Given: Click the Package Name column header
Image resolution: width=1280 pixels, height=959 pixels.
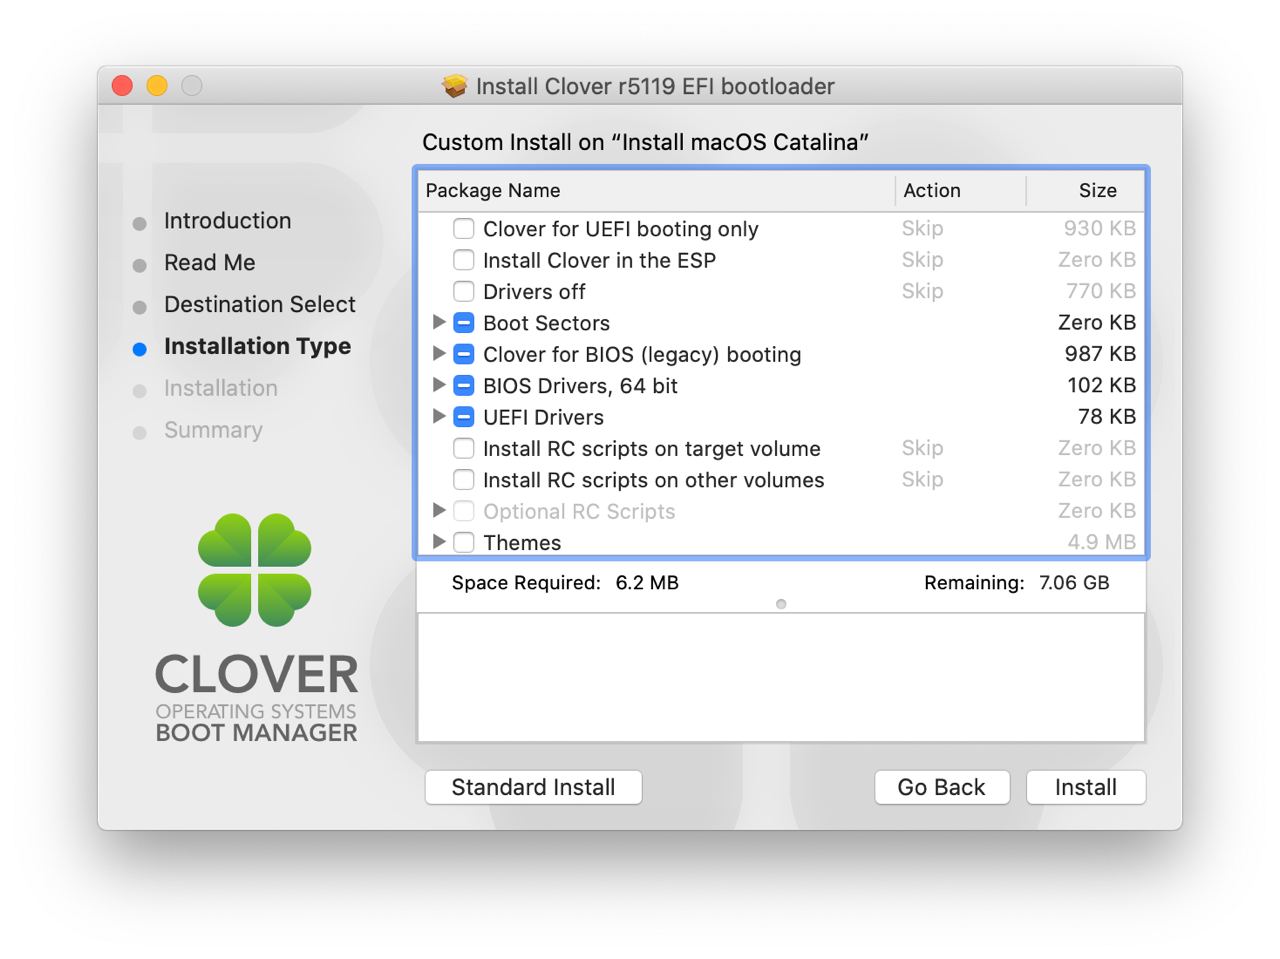Looking at the screenshot, I should [656, 190].
